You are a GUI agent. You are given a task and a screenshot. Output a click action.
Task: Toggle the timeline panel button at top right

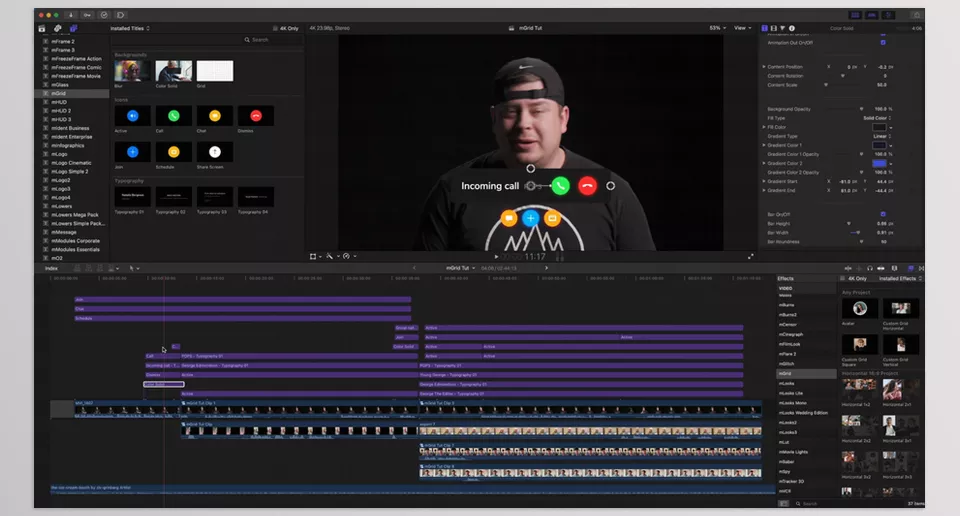point(872,15)
